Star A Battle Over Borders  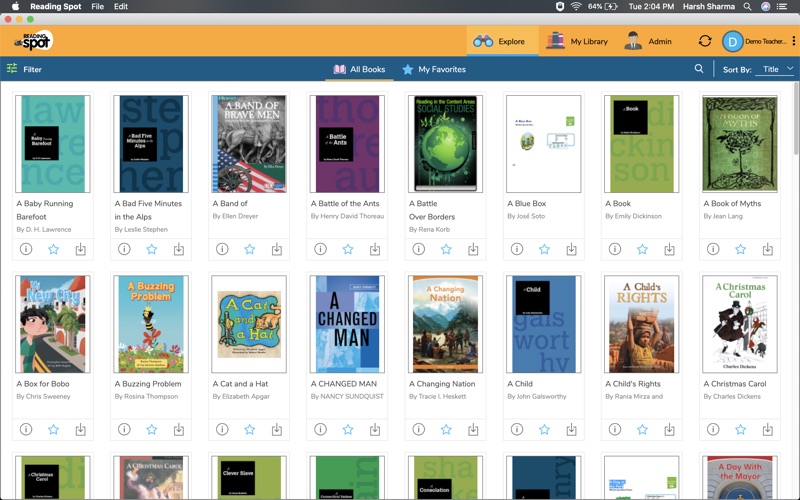click(446, 249)
